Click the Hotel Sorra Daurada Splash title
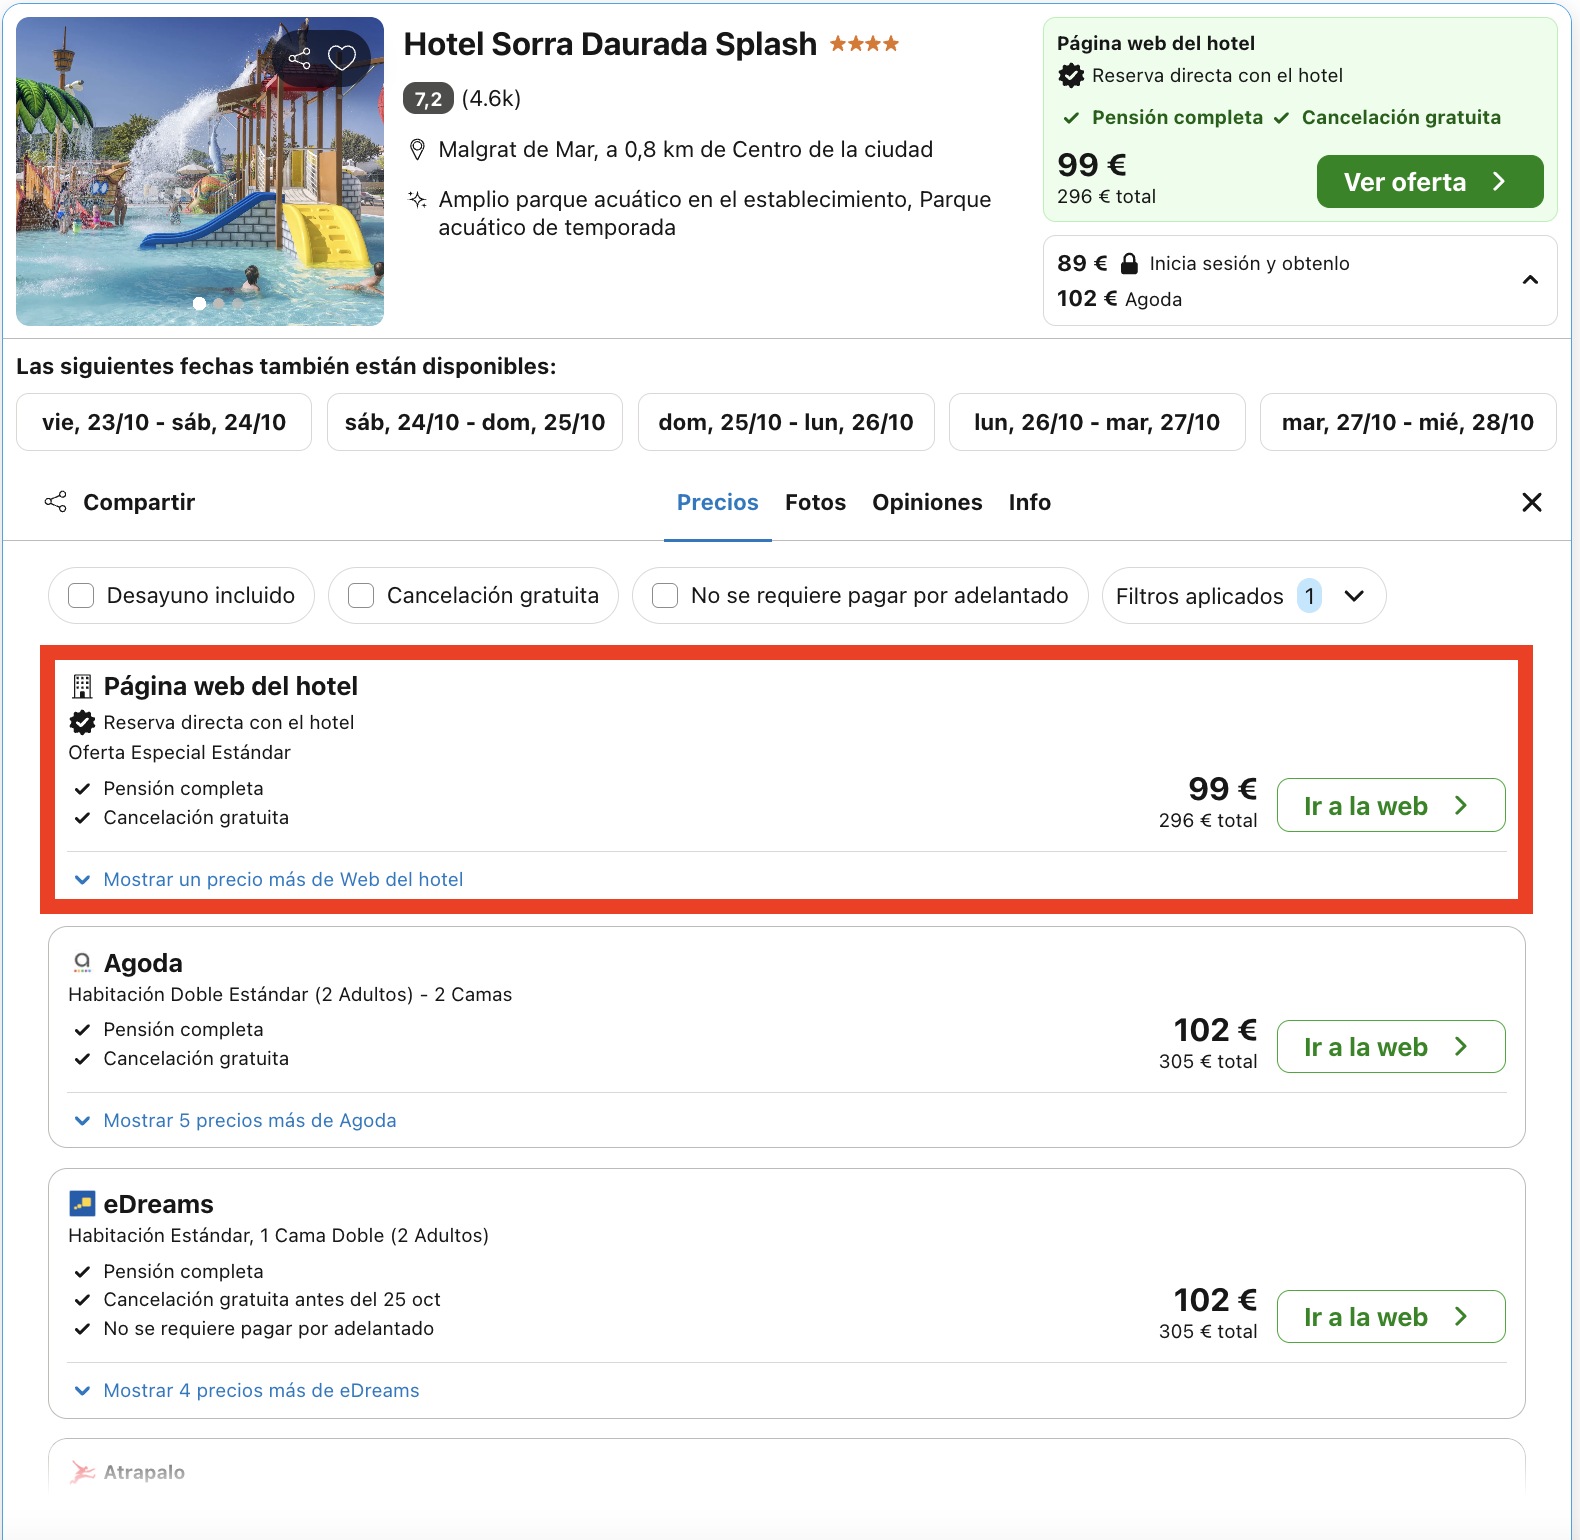 [610, 44]
